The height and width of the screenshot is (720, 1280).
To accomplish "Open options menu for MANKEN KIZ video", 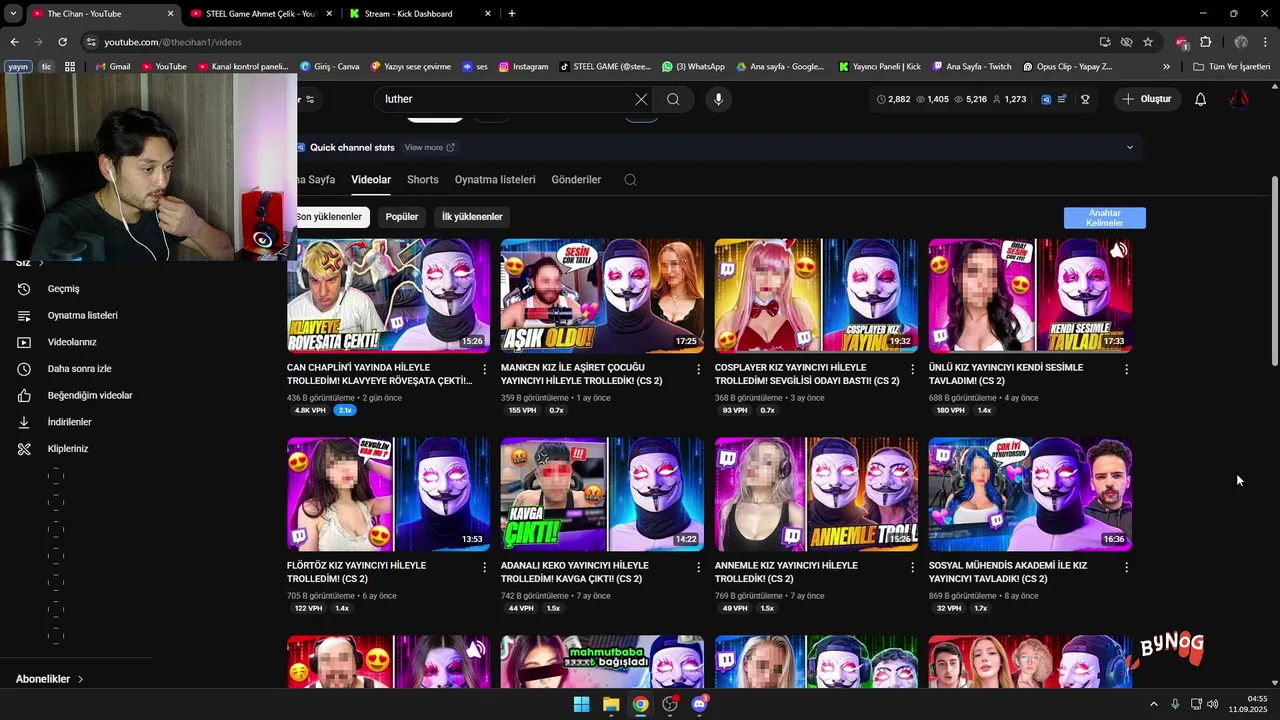I will pos(699,369).
